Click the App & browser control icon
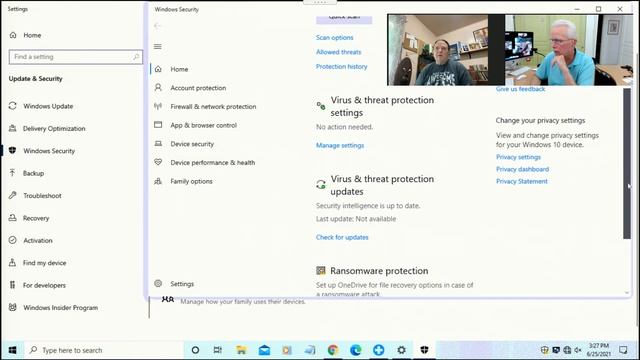 (158, 124)
